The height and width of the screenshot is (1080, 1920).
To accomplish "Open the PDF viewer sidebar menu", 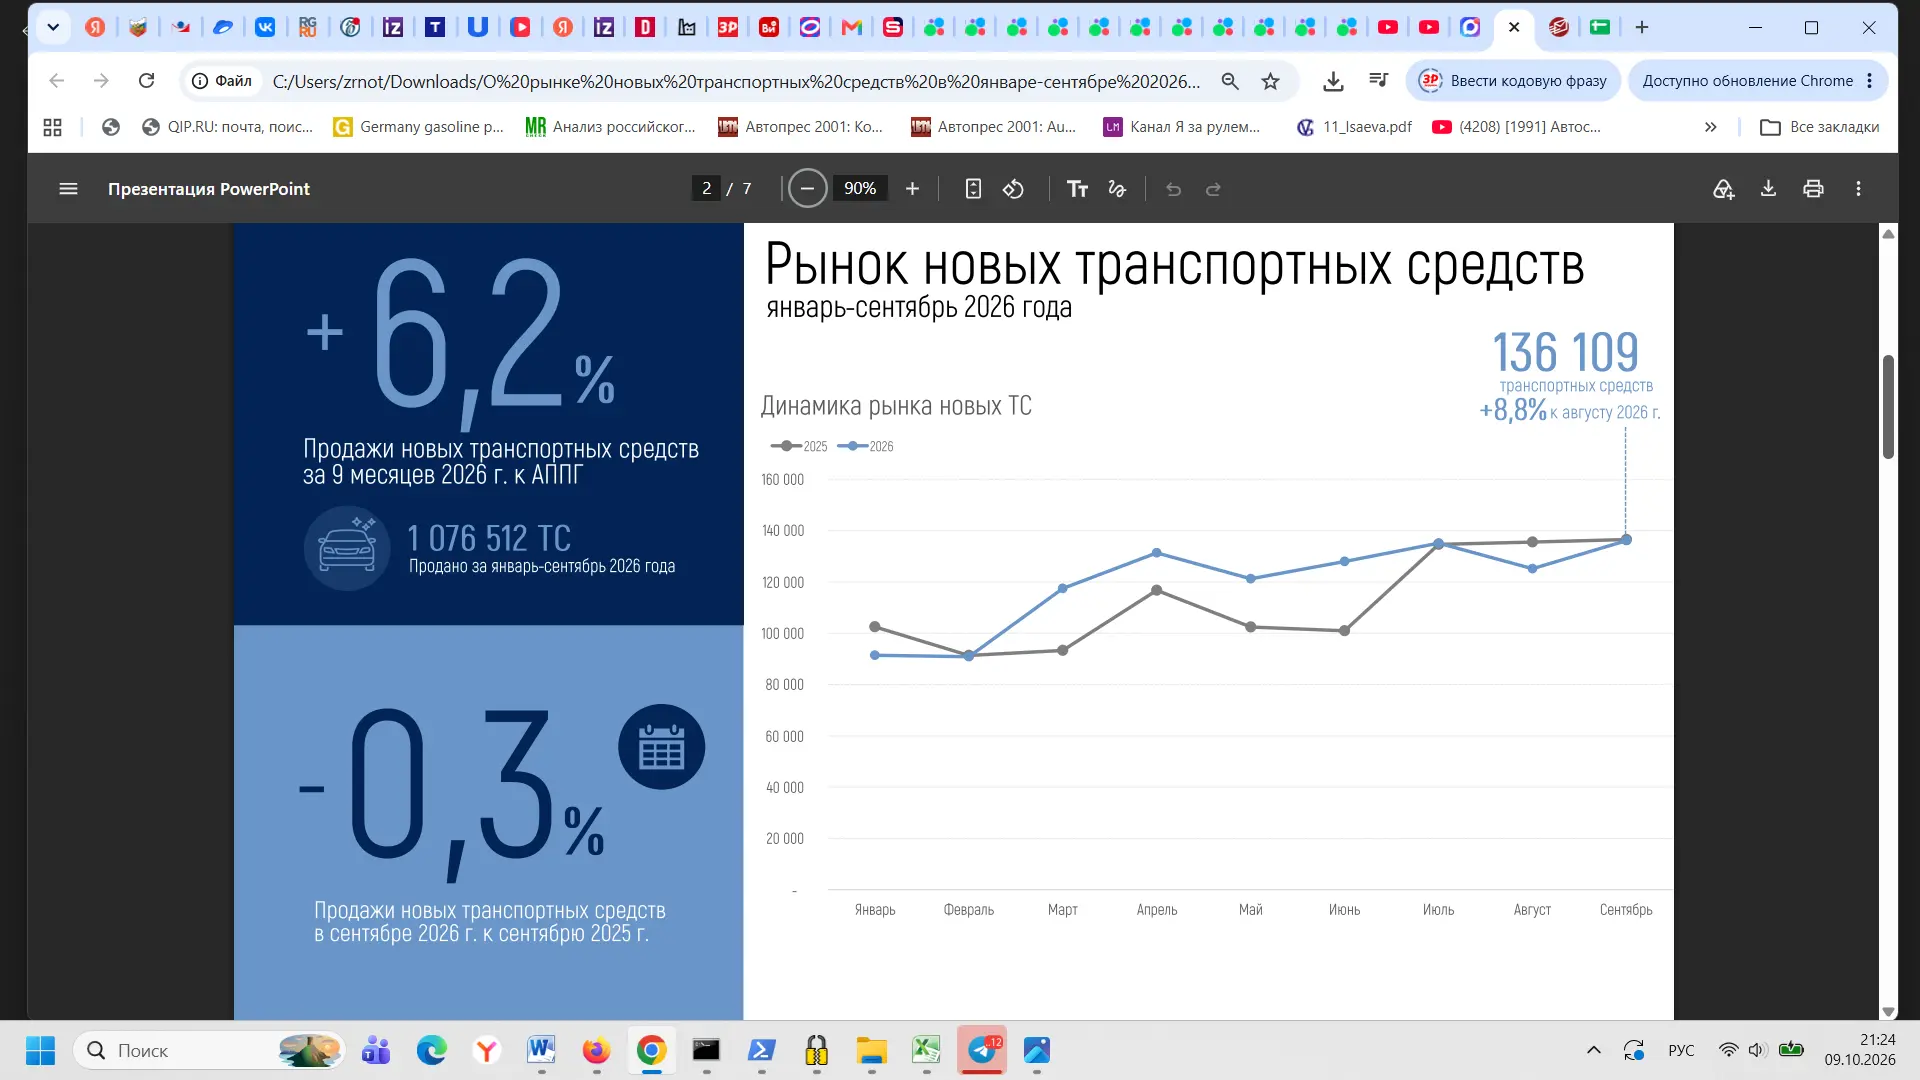I will (68, 189).
